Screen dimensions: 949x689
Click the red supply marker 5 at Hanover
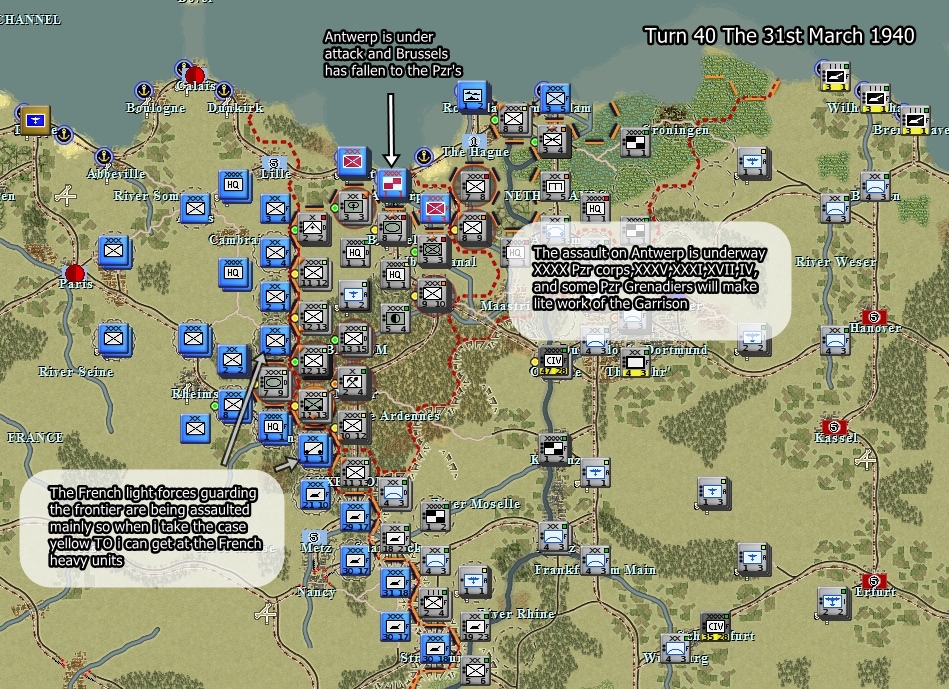click(x=873, y=317)
